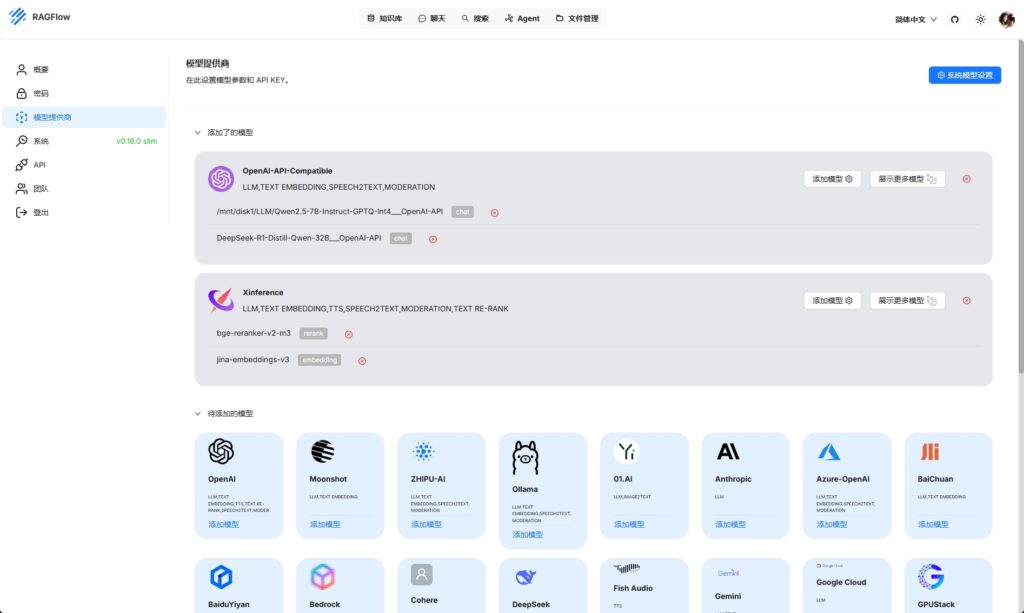Click 添加模型 on the OpenAI card

223,524
